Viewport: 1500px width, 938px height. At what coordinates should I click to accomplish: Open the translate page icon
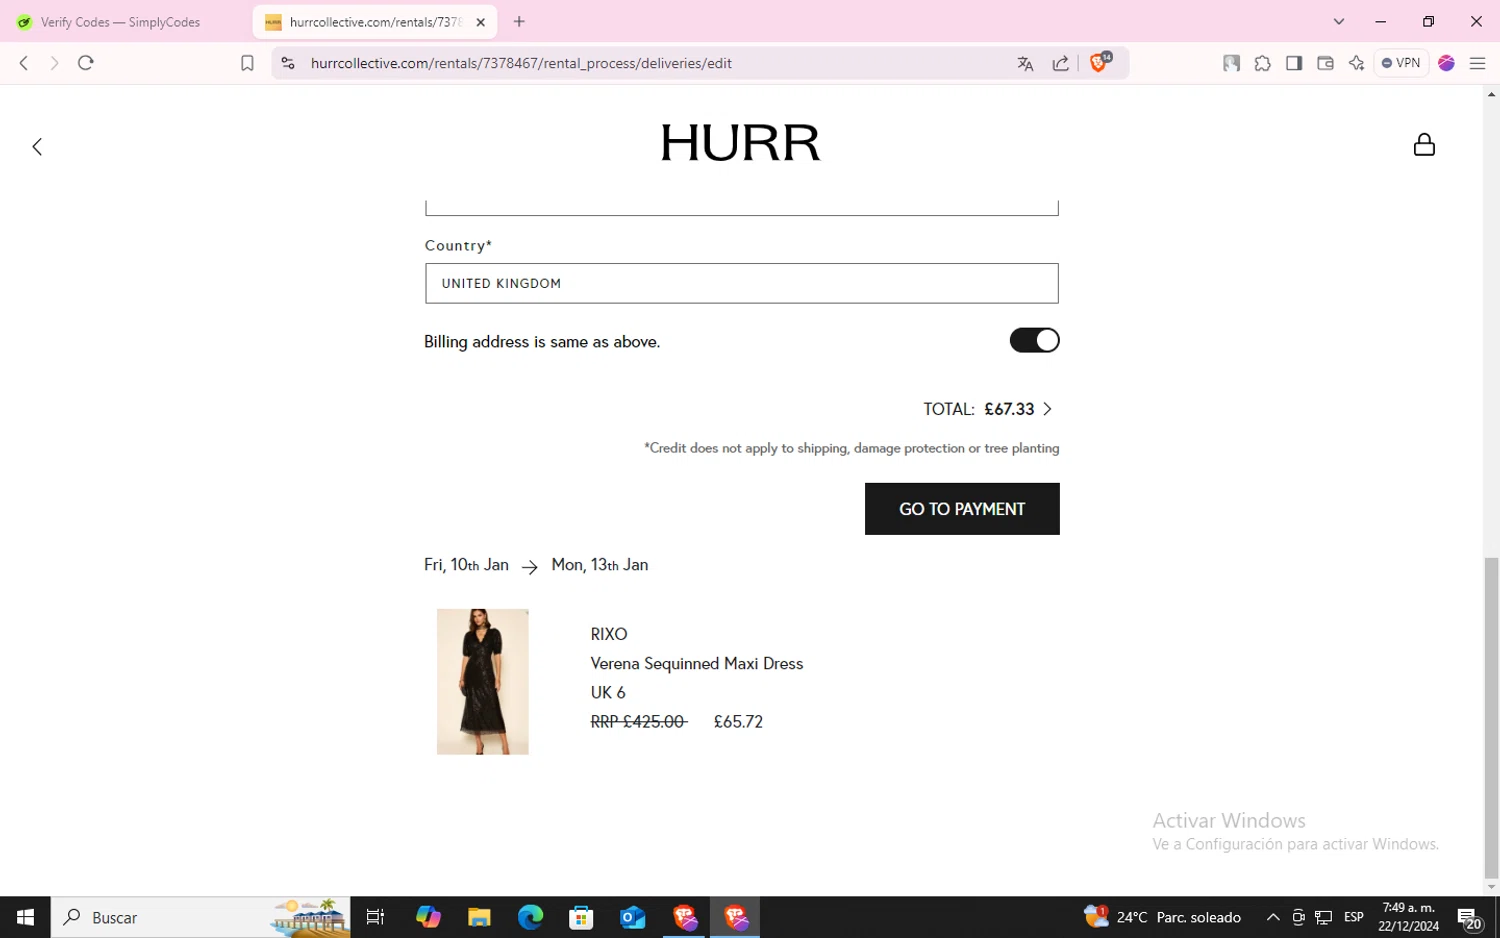coord(1025,63)
